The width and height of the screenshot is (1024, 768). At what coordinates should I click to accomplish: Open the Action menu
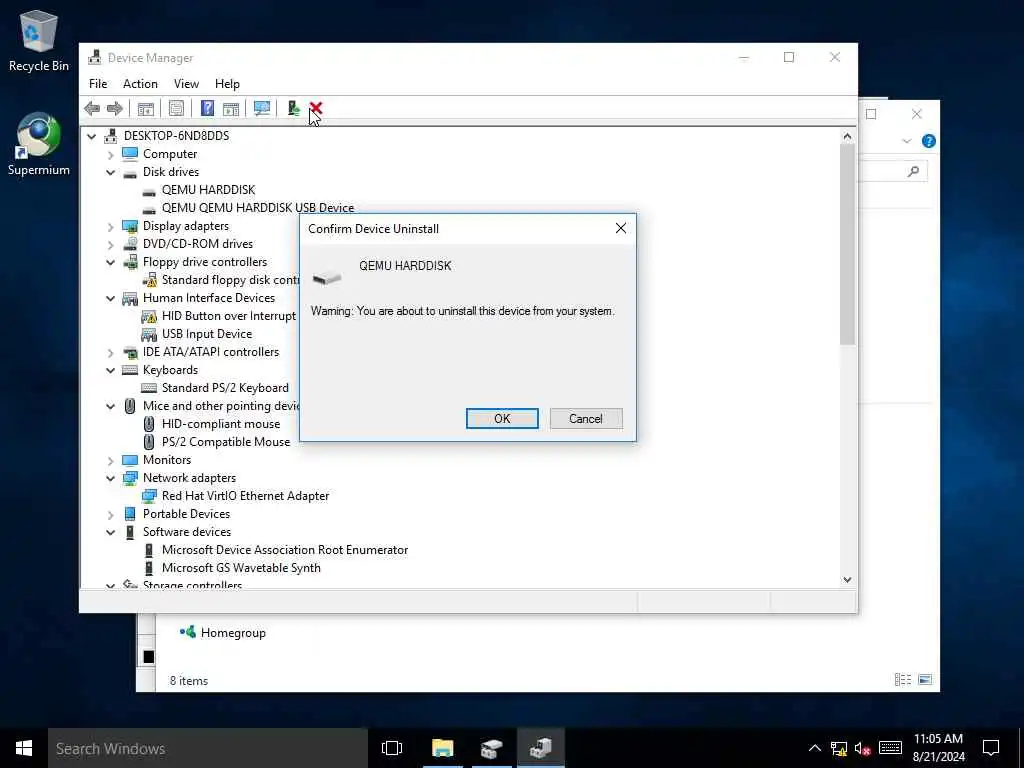[x=140, y=84]
